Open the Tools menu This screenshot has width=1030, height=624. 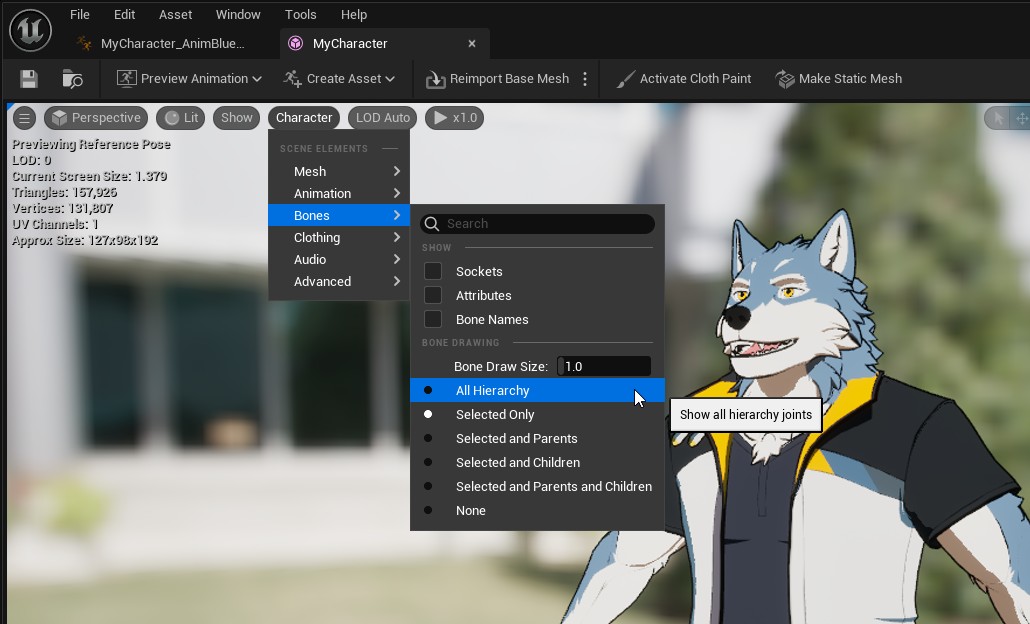300,15
